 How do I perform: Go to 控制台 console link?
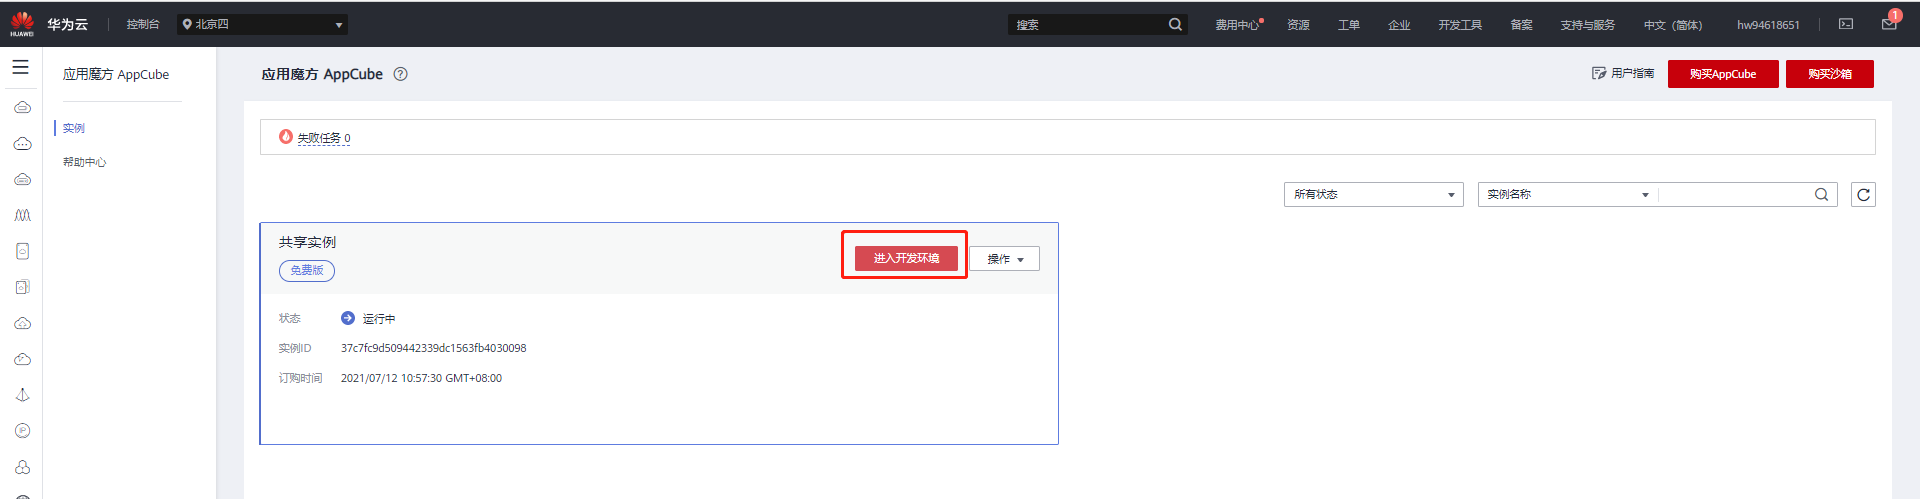pos(143,24)
